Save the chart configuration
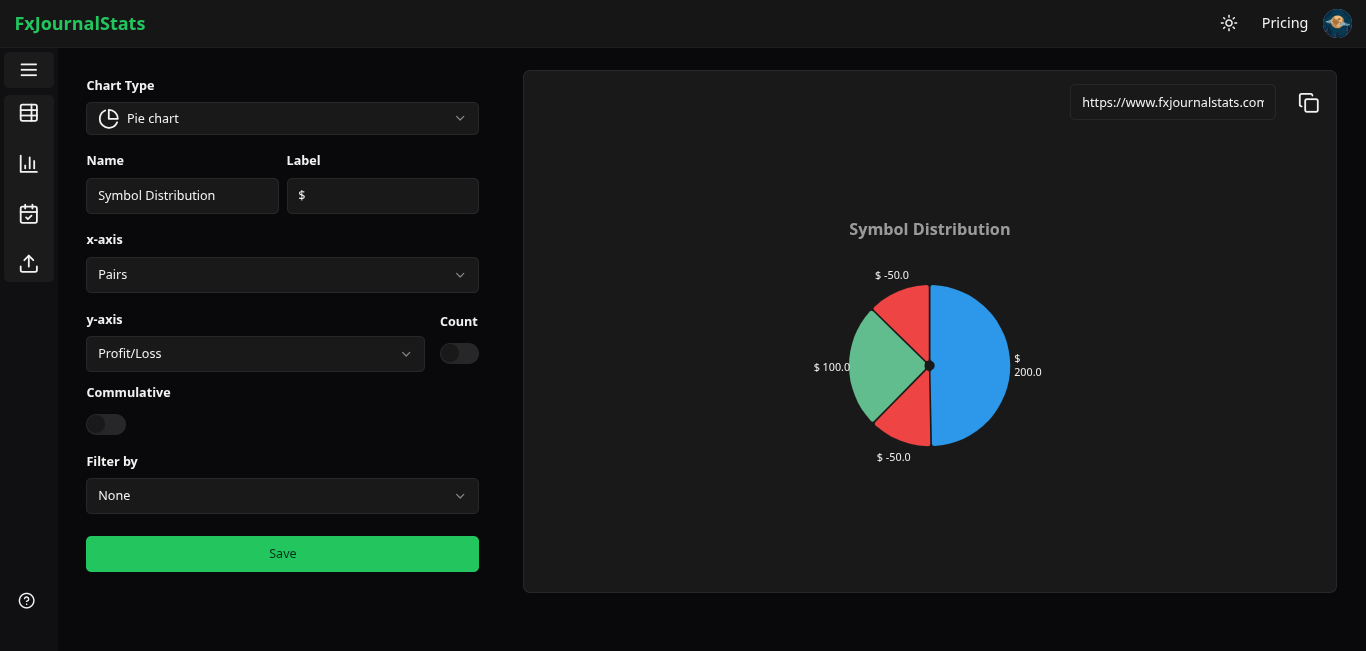 click(282, 554)
